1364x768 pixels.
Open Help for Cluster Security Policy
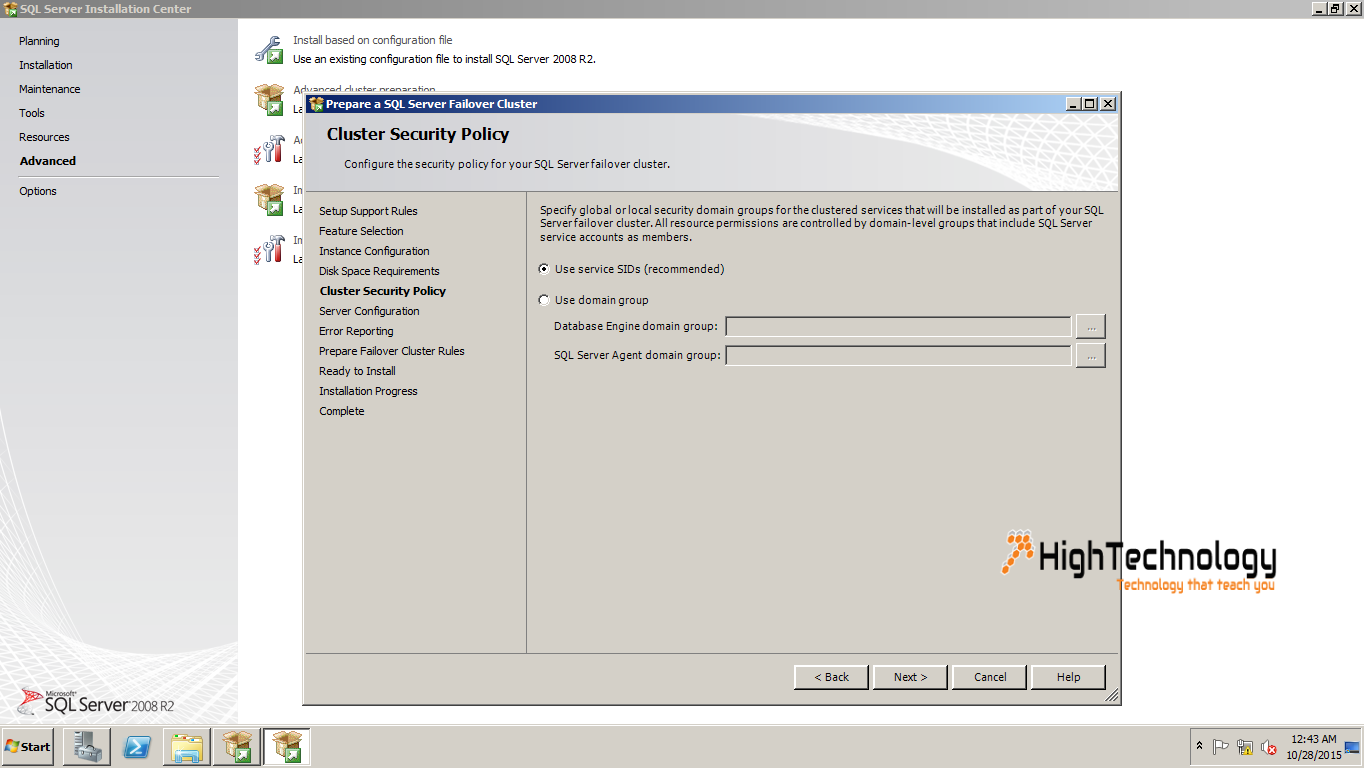1069,677
